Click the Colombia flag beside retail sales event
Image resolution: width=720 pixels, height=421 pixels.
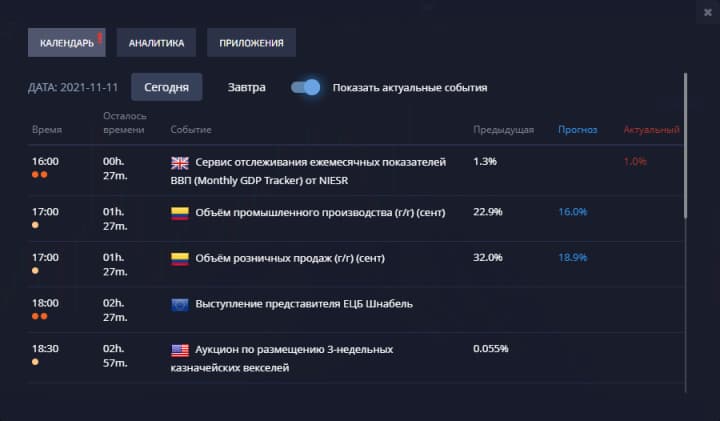click(180, 258)
